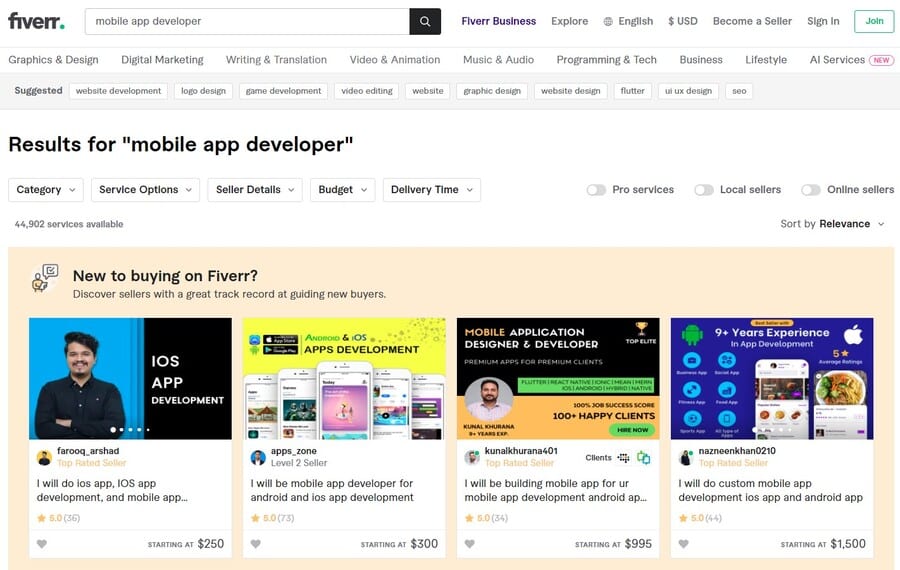Select the website development suggestion
This screenshot has height=570, width=900.
118,91
